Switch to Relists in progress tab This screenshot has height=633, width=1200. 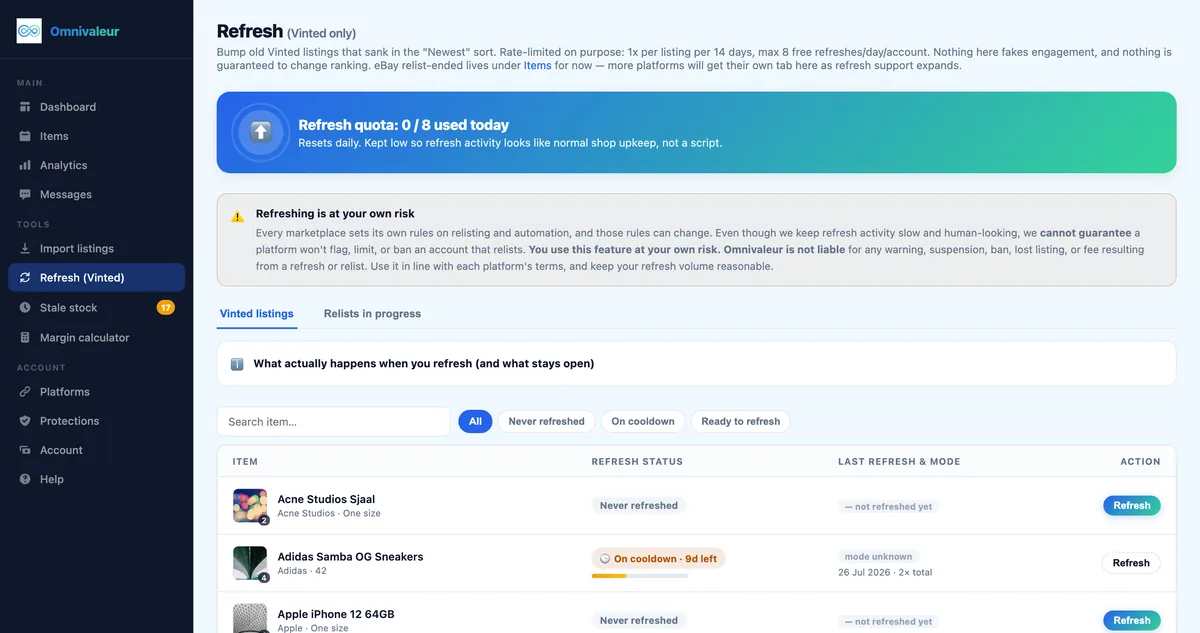[x=372, y=314]
